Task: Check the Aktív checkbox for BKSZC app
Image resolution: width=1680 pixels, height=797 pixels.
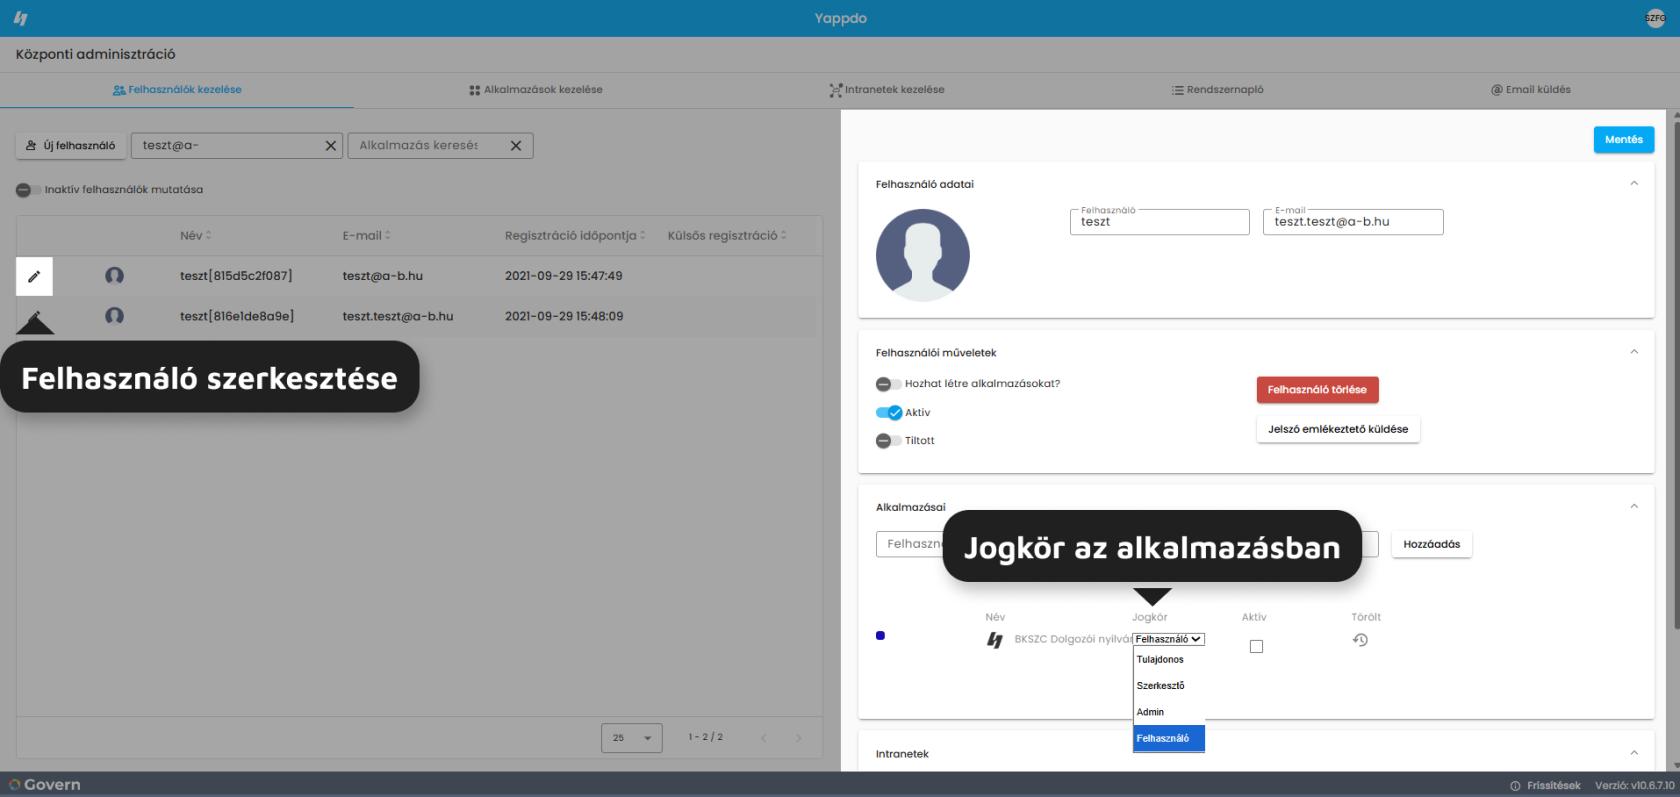Action: click(x=1257, y=647)
